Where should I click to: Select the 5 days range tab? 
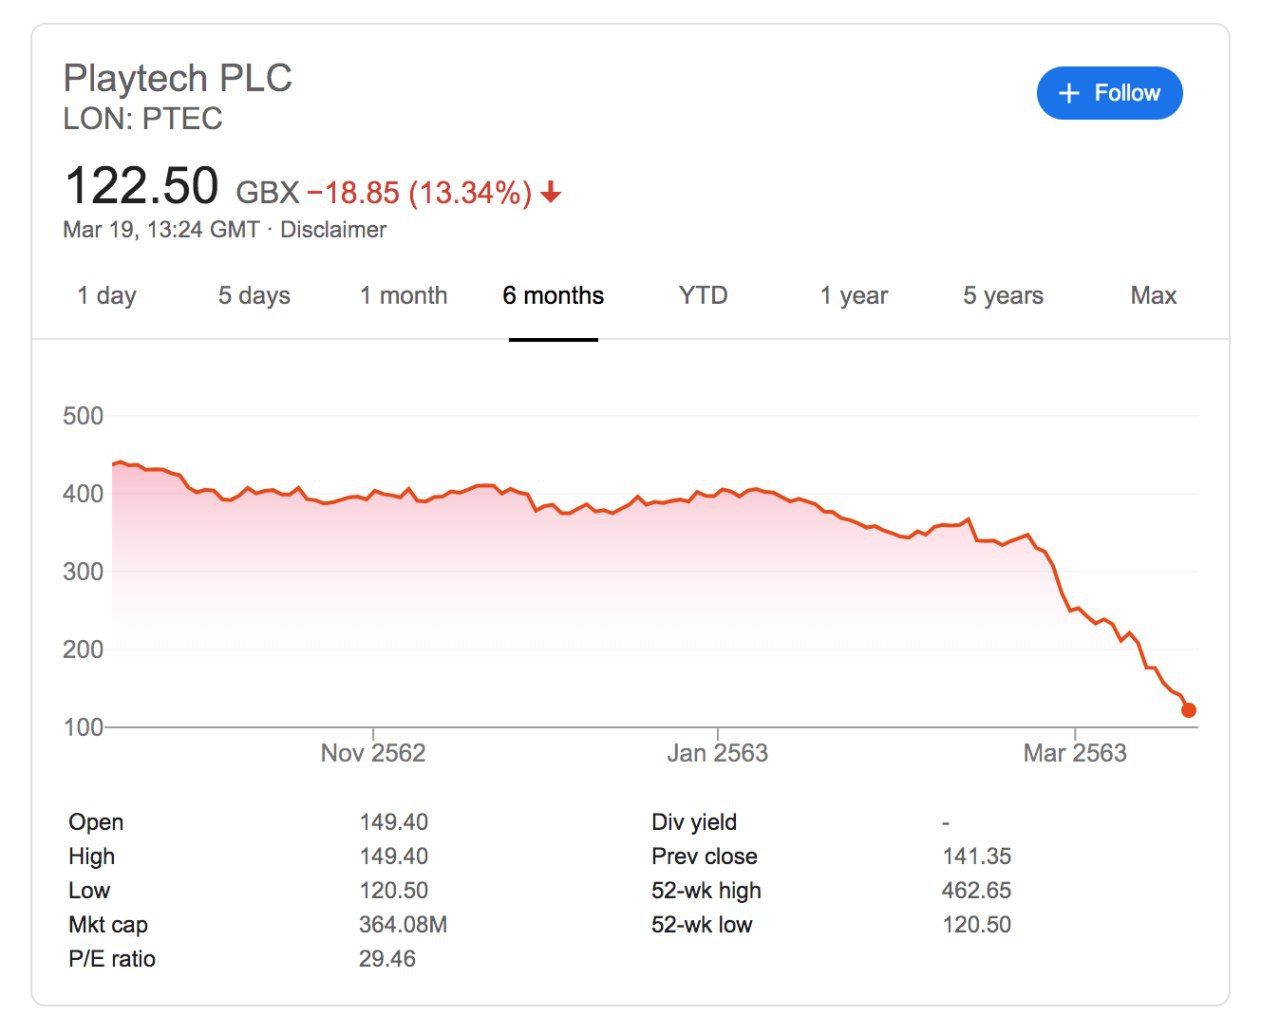click(x=254, y=296)
